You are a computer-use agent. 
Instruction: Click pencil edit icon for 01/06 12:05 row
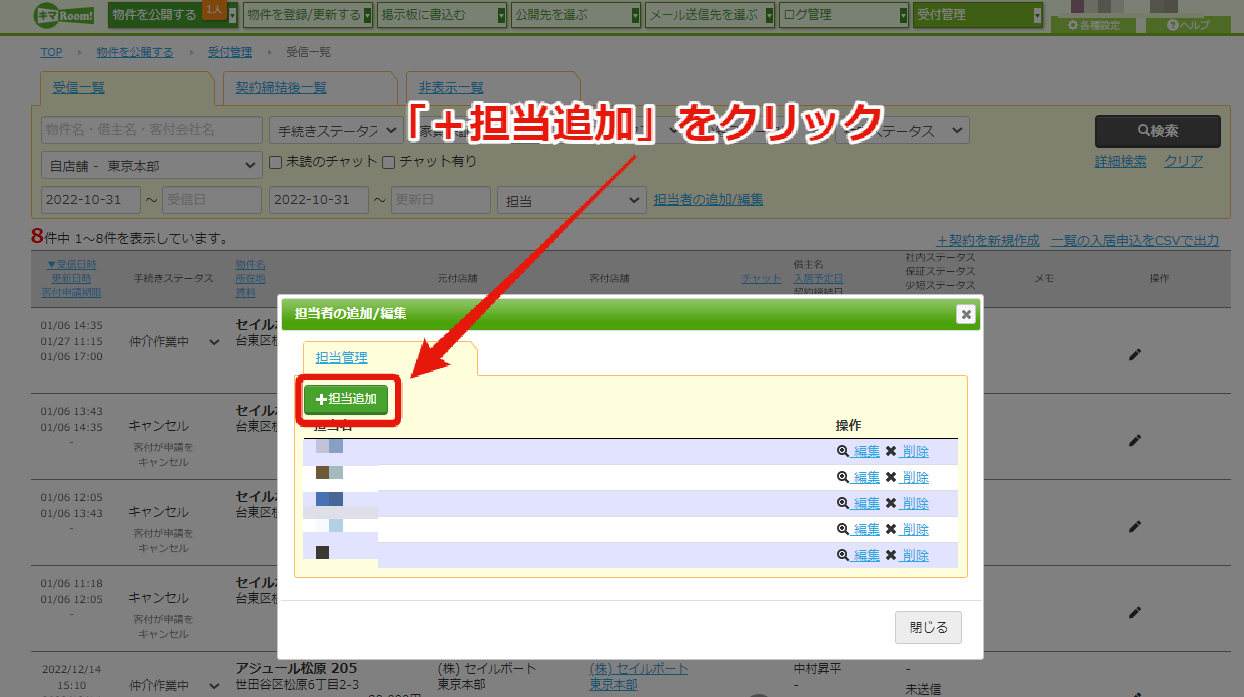click(x=1135, y=526)
